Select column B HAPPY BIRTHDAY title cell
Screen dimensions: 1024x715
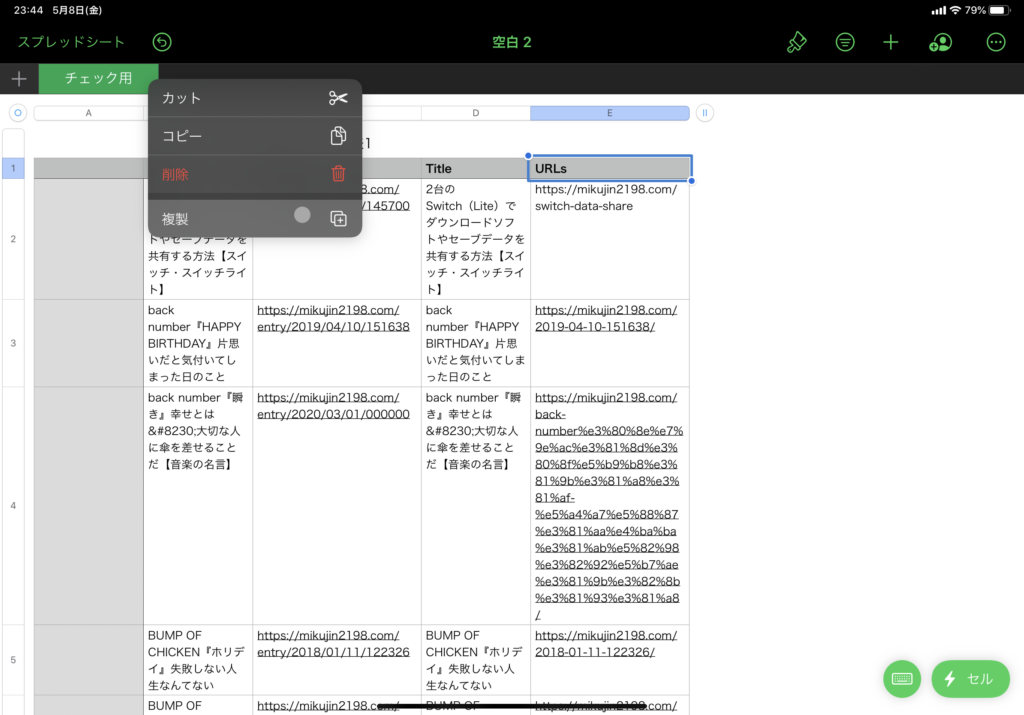pyautogui.click(x=198, y=343)
